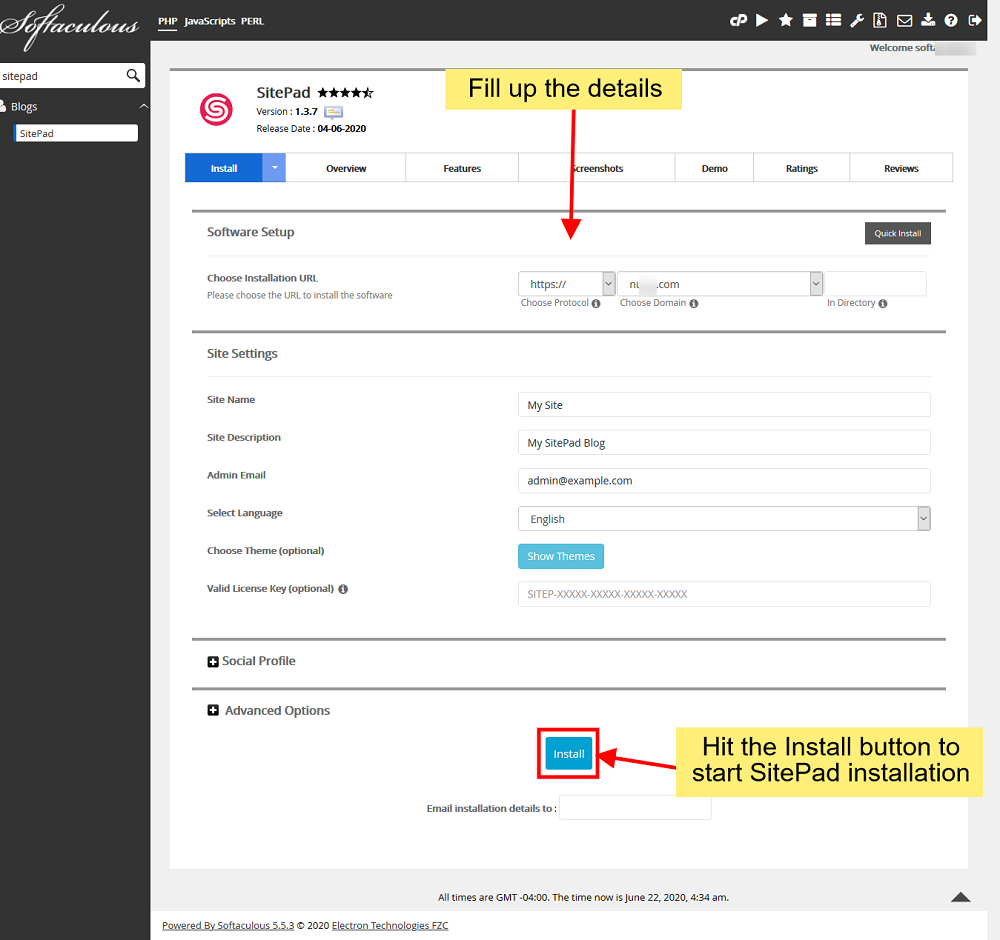Open the list-style task list icon
Viewport: 1000px width, 940px height.
(x=833, y=20)
